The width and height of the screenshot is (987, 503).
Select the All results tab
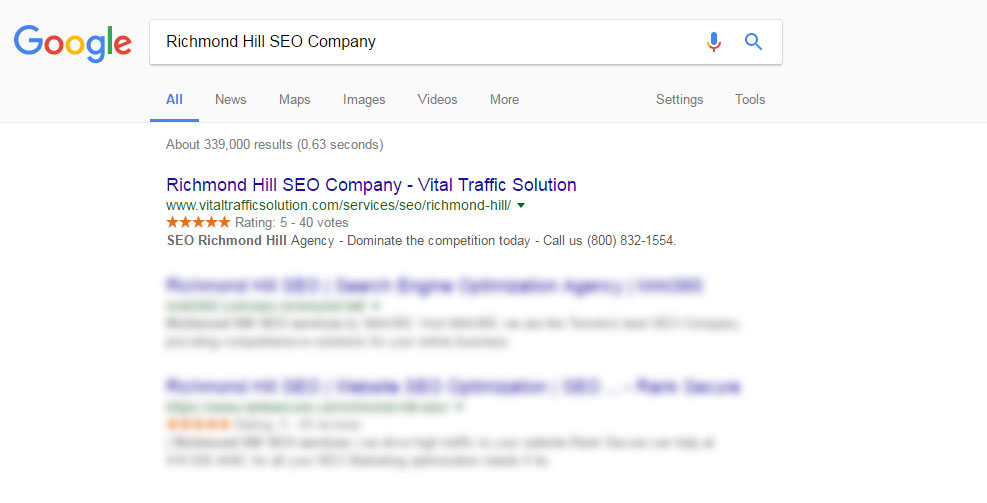click(x=174, y=99)
